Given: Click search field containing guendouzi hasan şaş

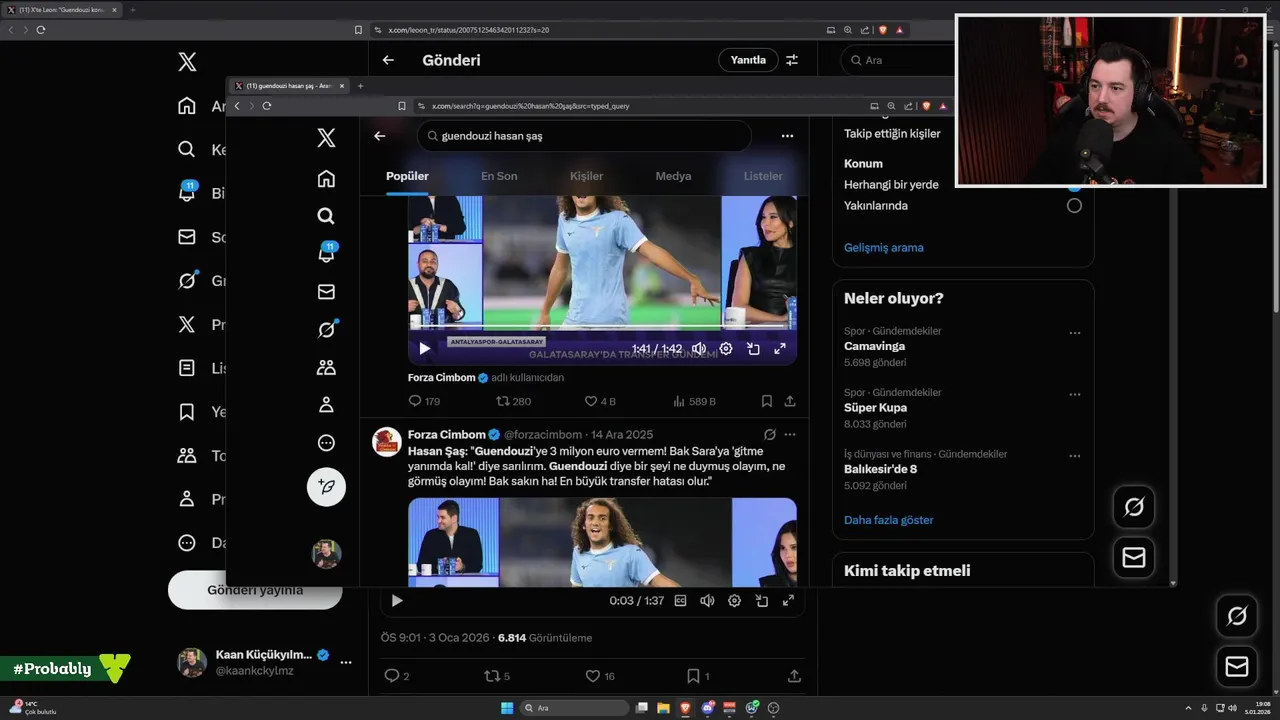Looking at the screenshot, I should tap(584, 136).
